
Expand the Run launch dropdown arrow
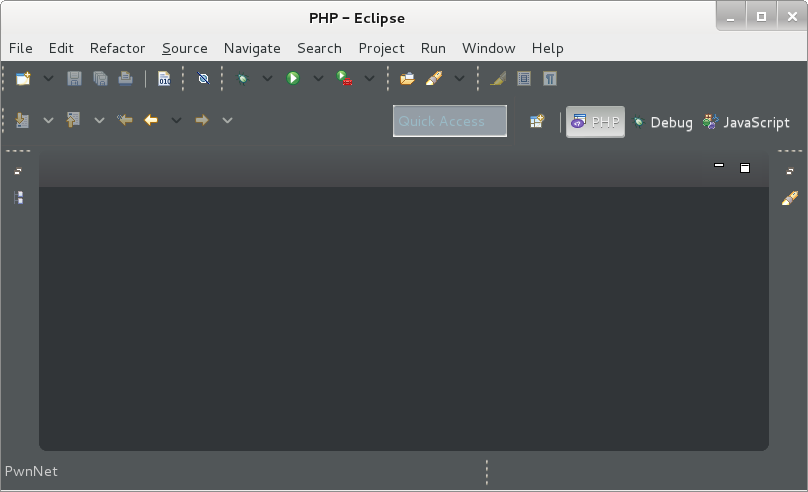(318, 78)
